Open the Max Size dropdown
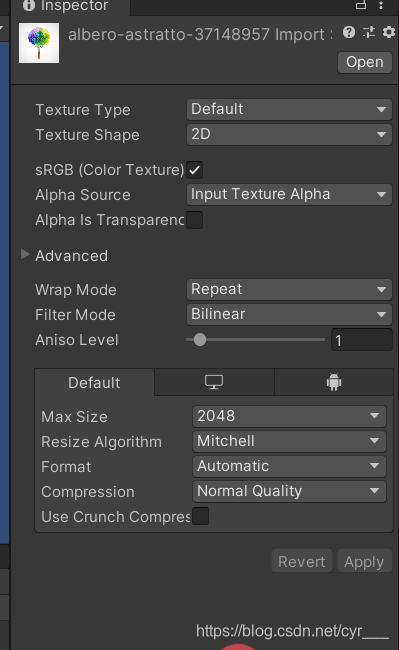Image resolution: width=399 pixels, height=650 pixels. pos(289,416)
